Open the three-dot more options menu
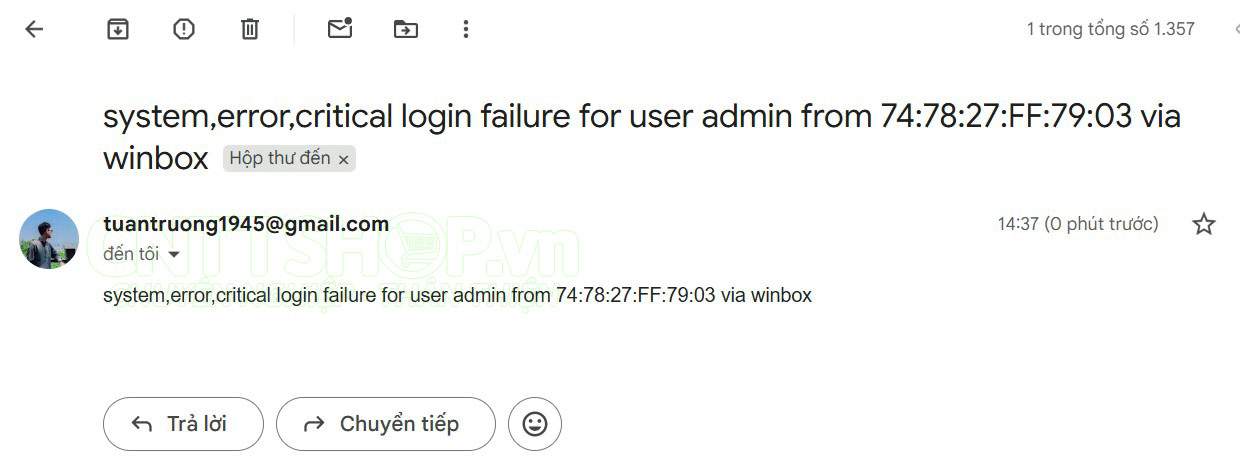The width and height of the screenshot is (1240, 471). pyautogui.click(x=465, y=29)
